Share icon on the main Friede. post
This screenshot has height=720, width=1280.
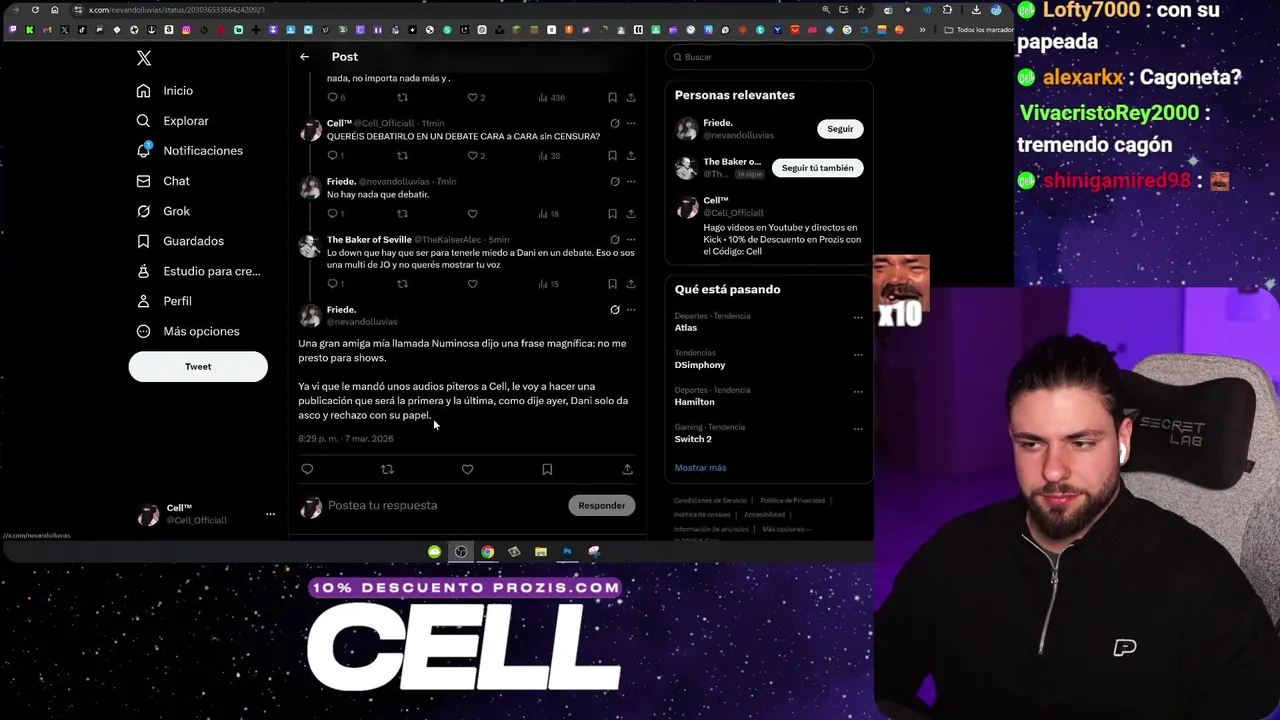pos(627,469)
